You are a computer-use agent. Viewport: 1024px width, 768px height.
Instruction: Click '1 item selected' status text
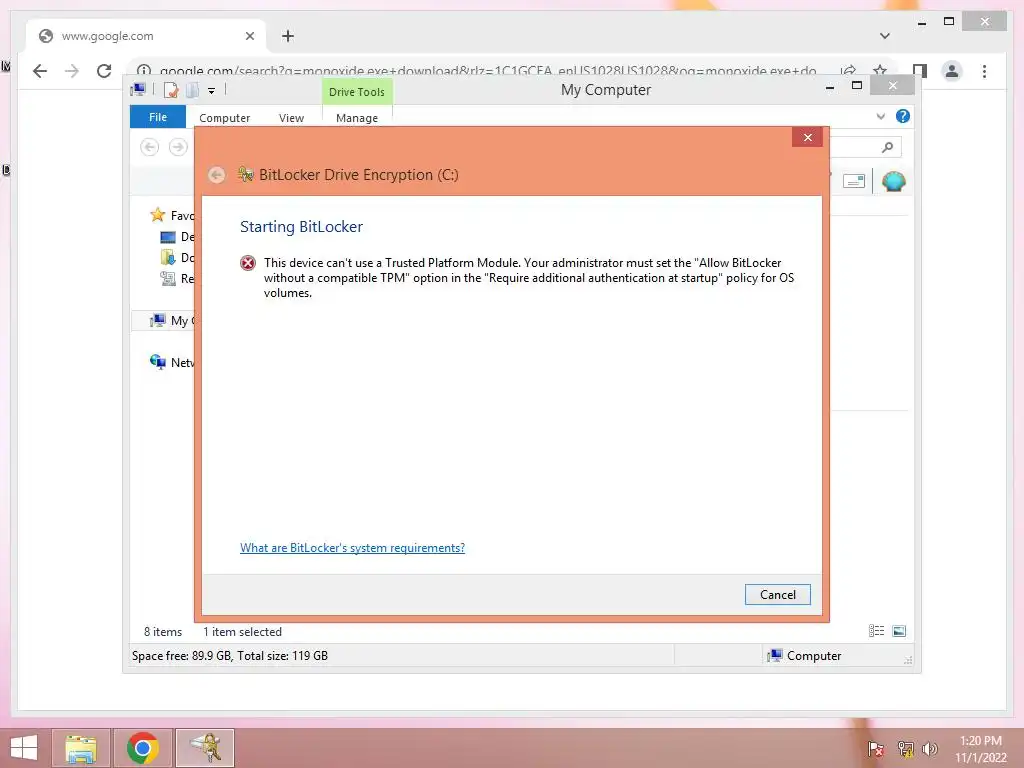tap(242, 632)
